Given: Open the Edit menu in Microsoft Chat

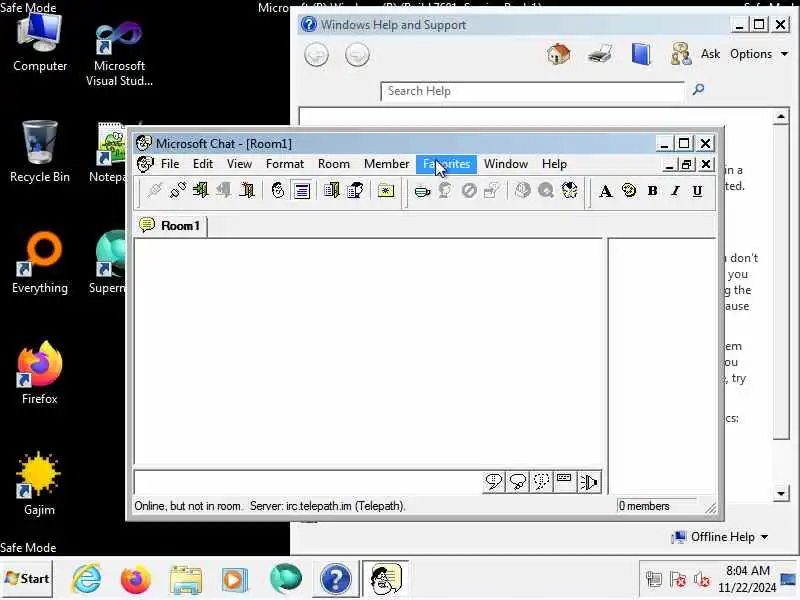Looking at the screenshot, I should tap(203, 164).
